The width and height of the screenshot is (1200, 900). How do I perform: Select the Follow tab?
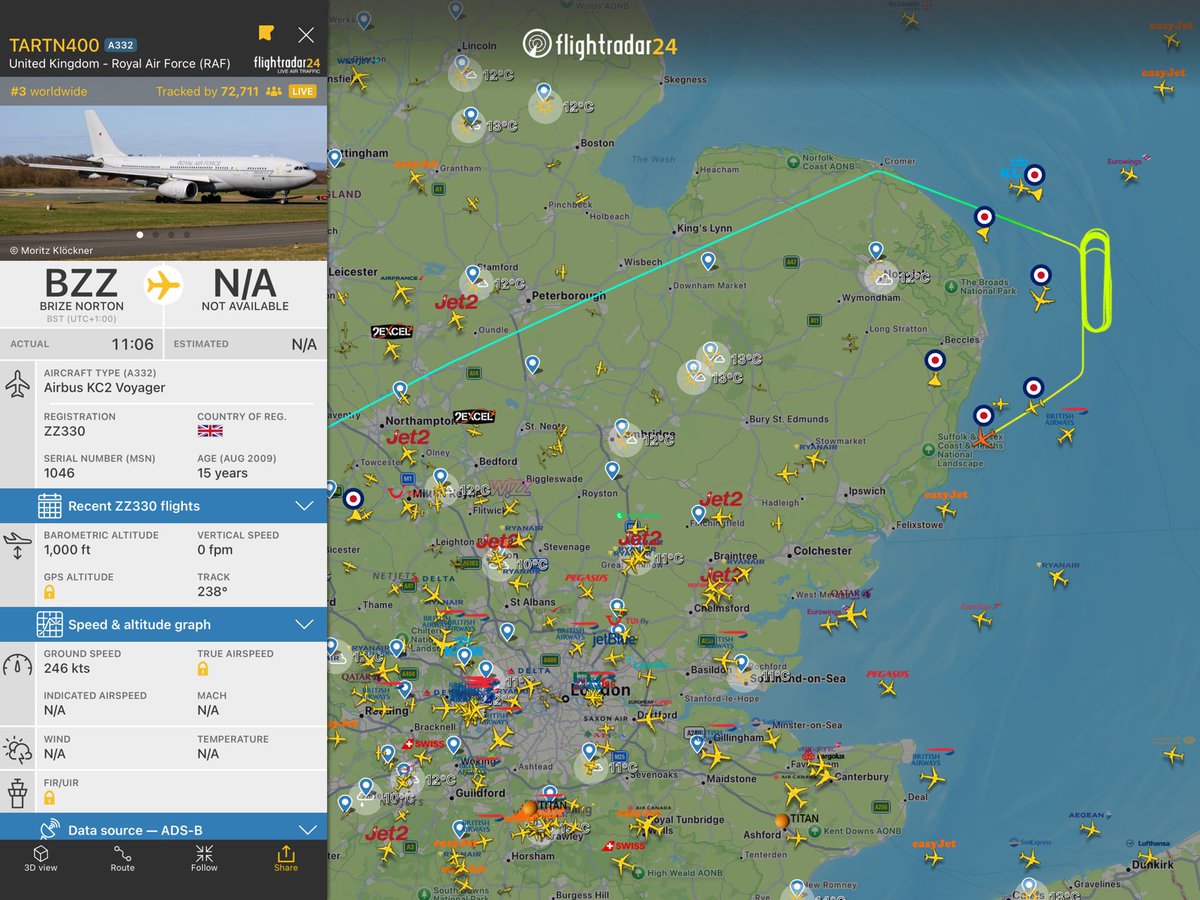pyautogui.click(x=204, y=858)
